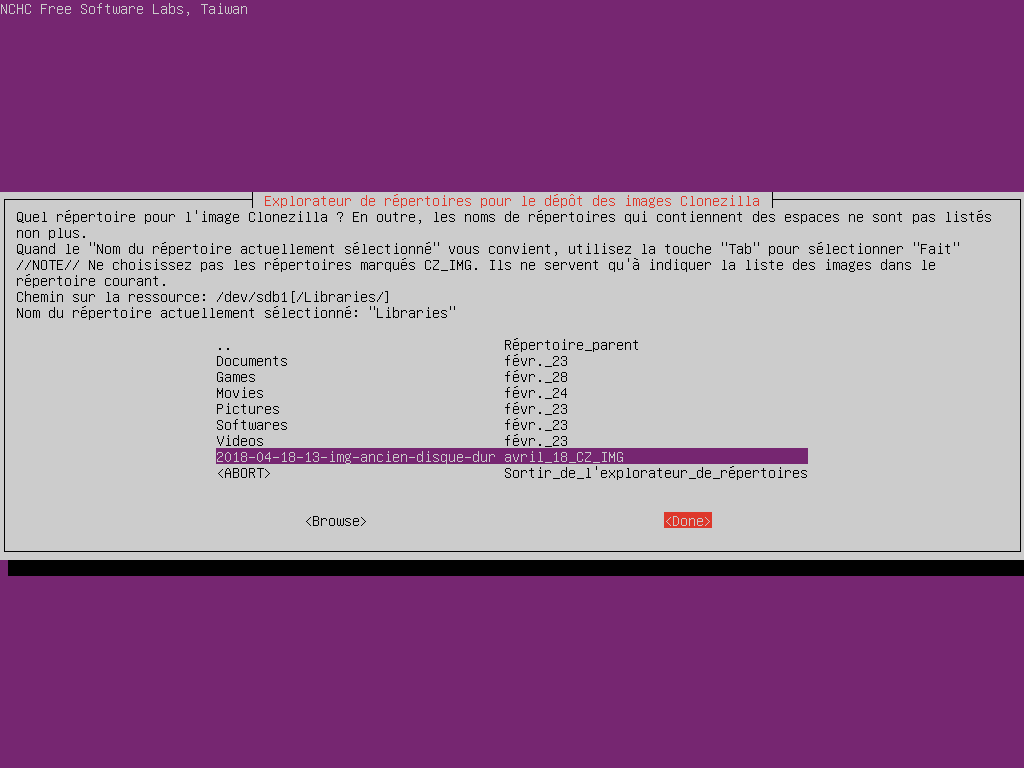
Task: Select the Videos directory
Action: [512, 441]
